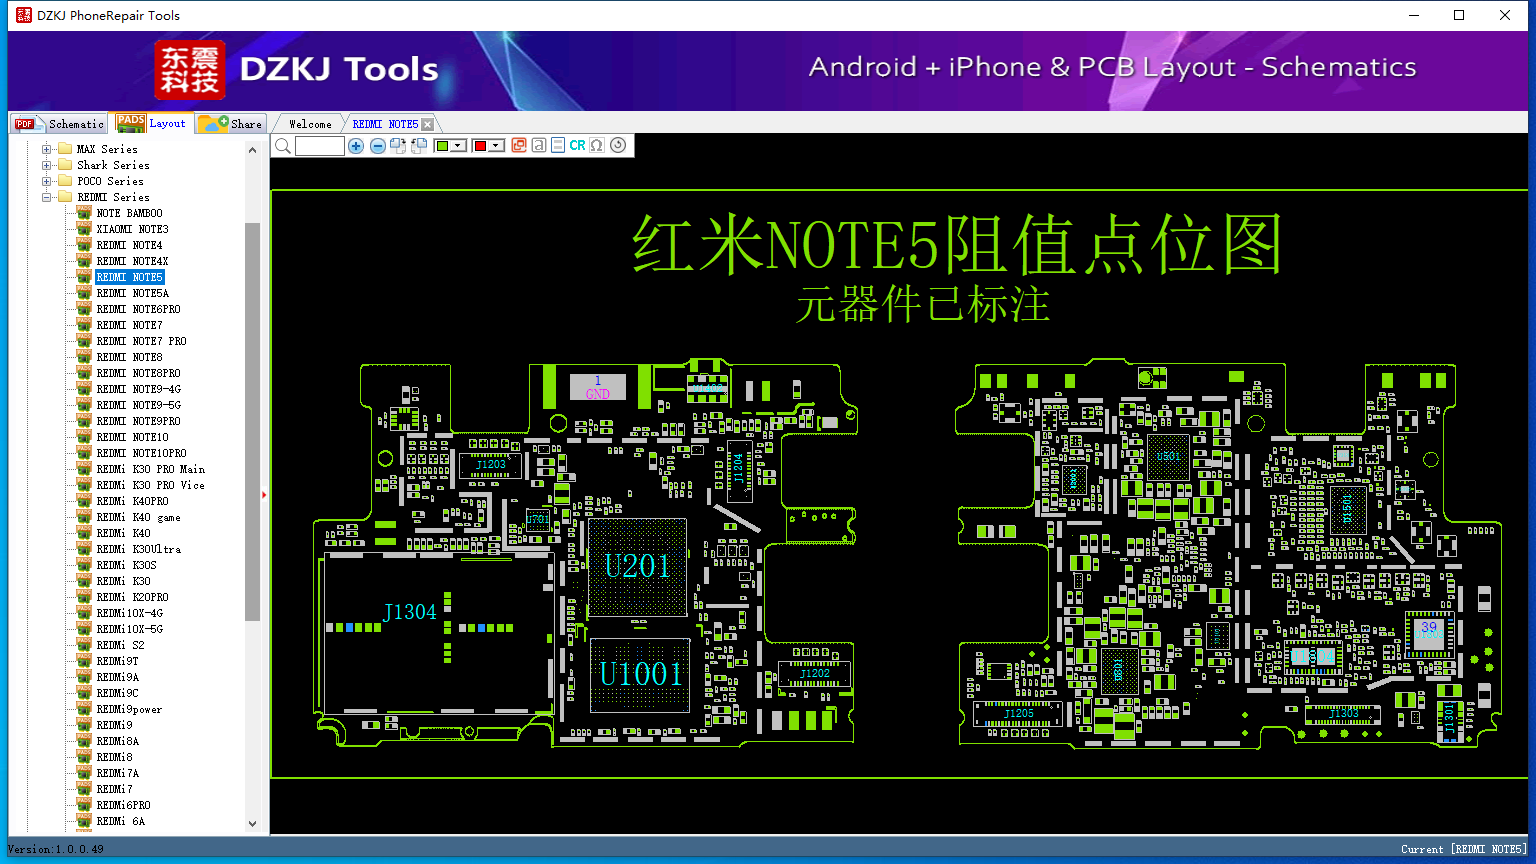The width and height of the screenshot is (1536, 864).
Task: Open the REDMI NOTE10PRO layout
Action: [141, 453]
